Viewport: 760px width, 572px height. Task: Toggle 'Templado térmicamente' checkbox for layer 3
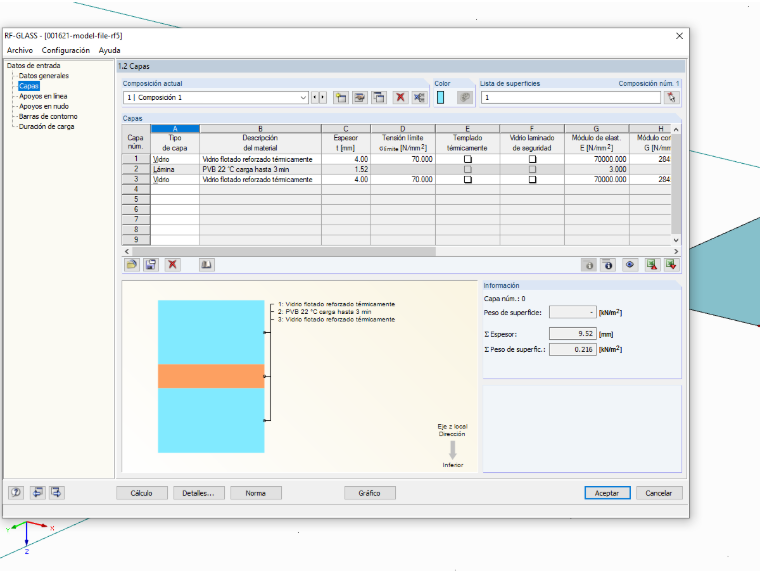(467, 179)
